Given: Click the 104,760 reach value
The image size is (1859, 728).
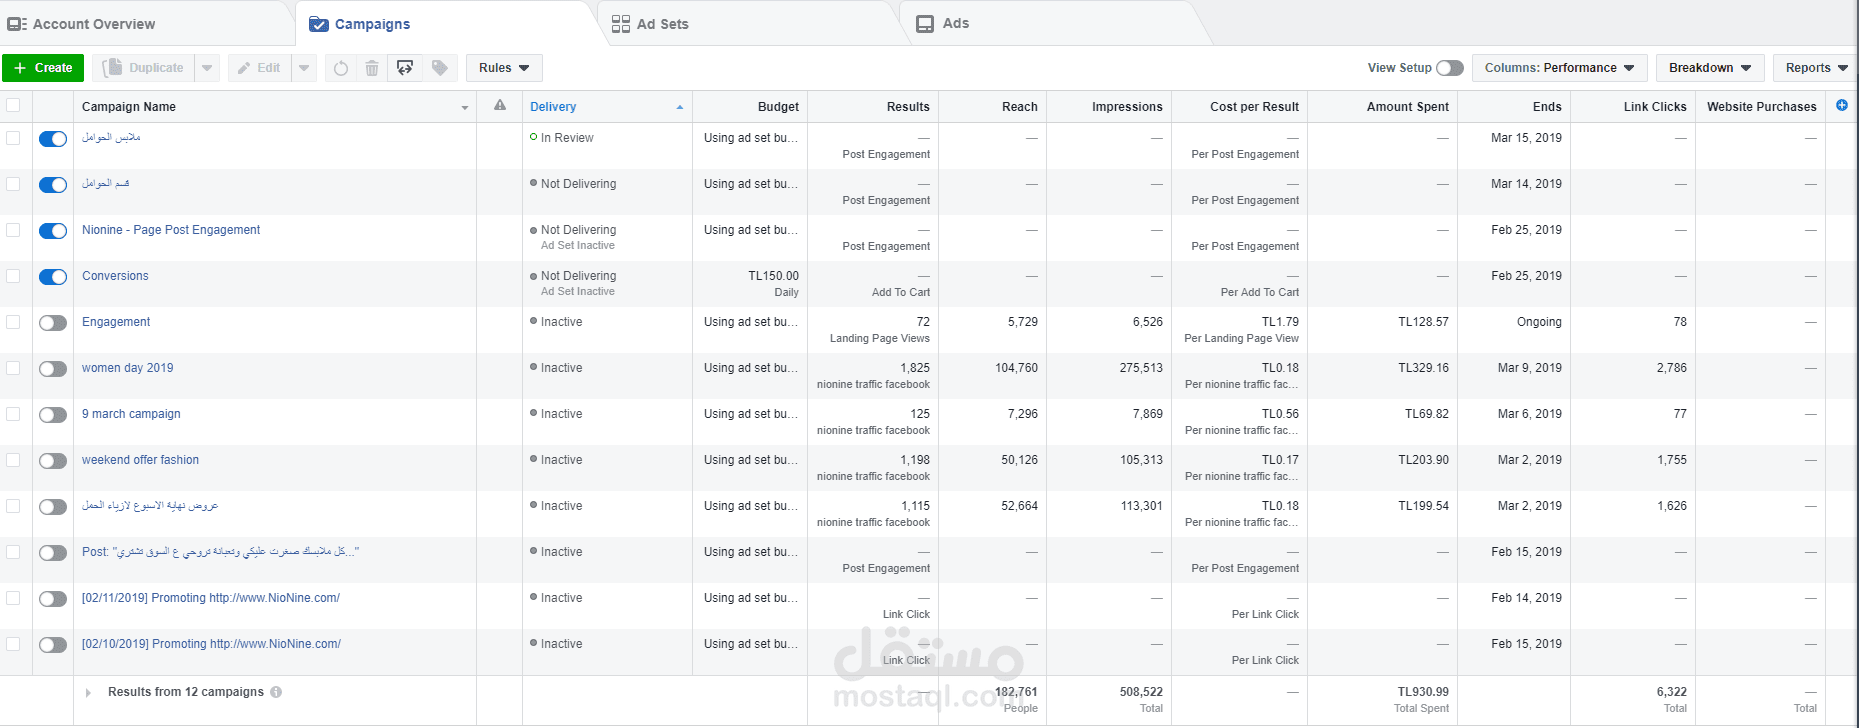Looking at the screenshot, I should pos(1016,368).
